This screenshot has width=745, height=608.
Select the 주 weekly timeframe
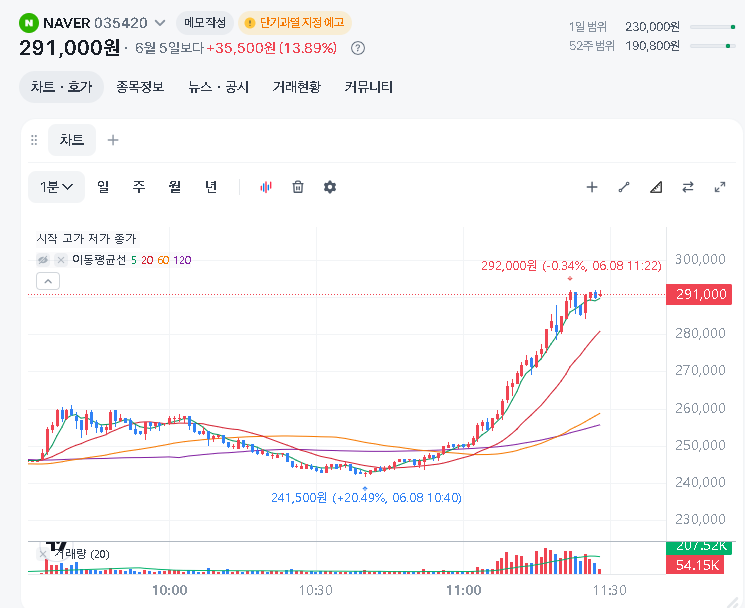139,187
